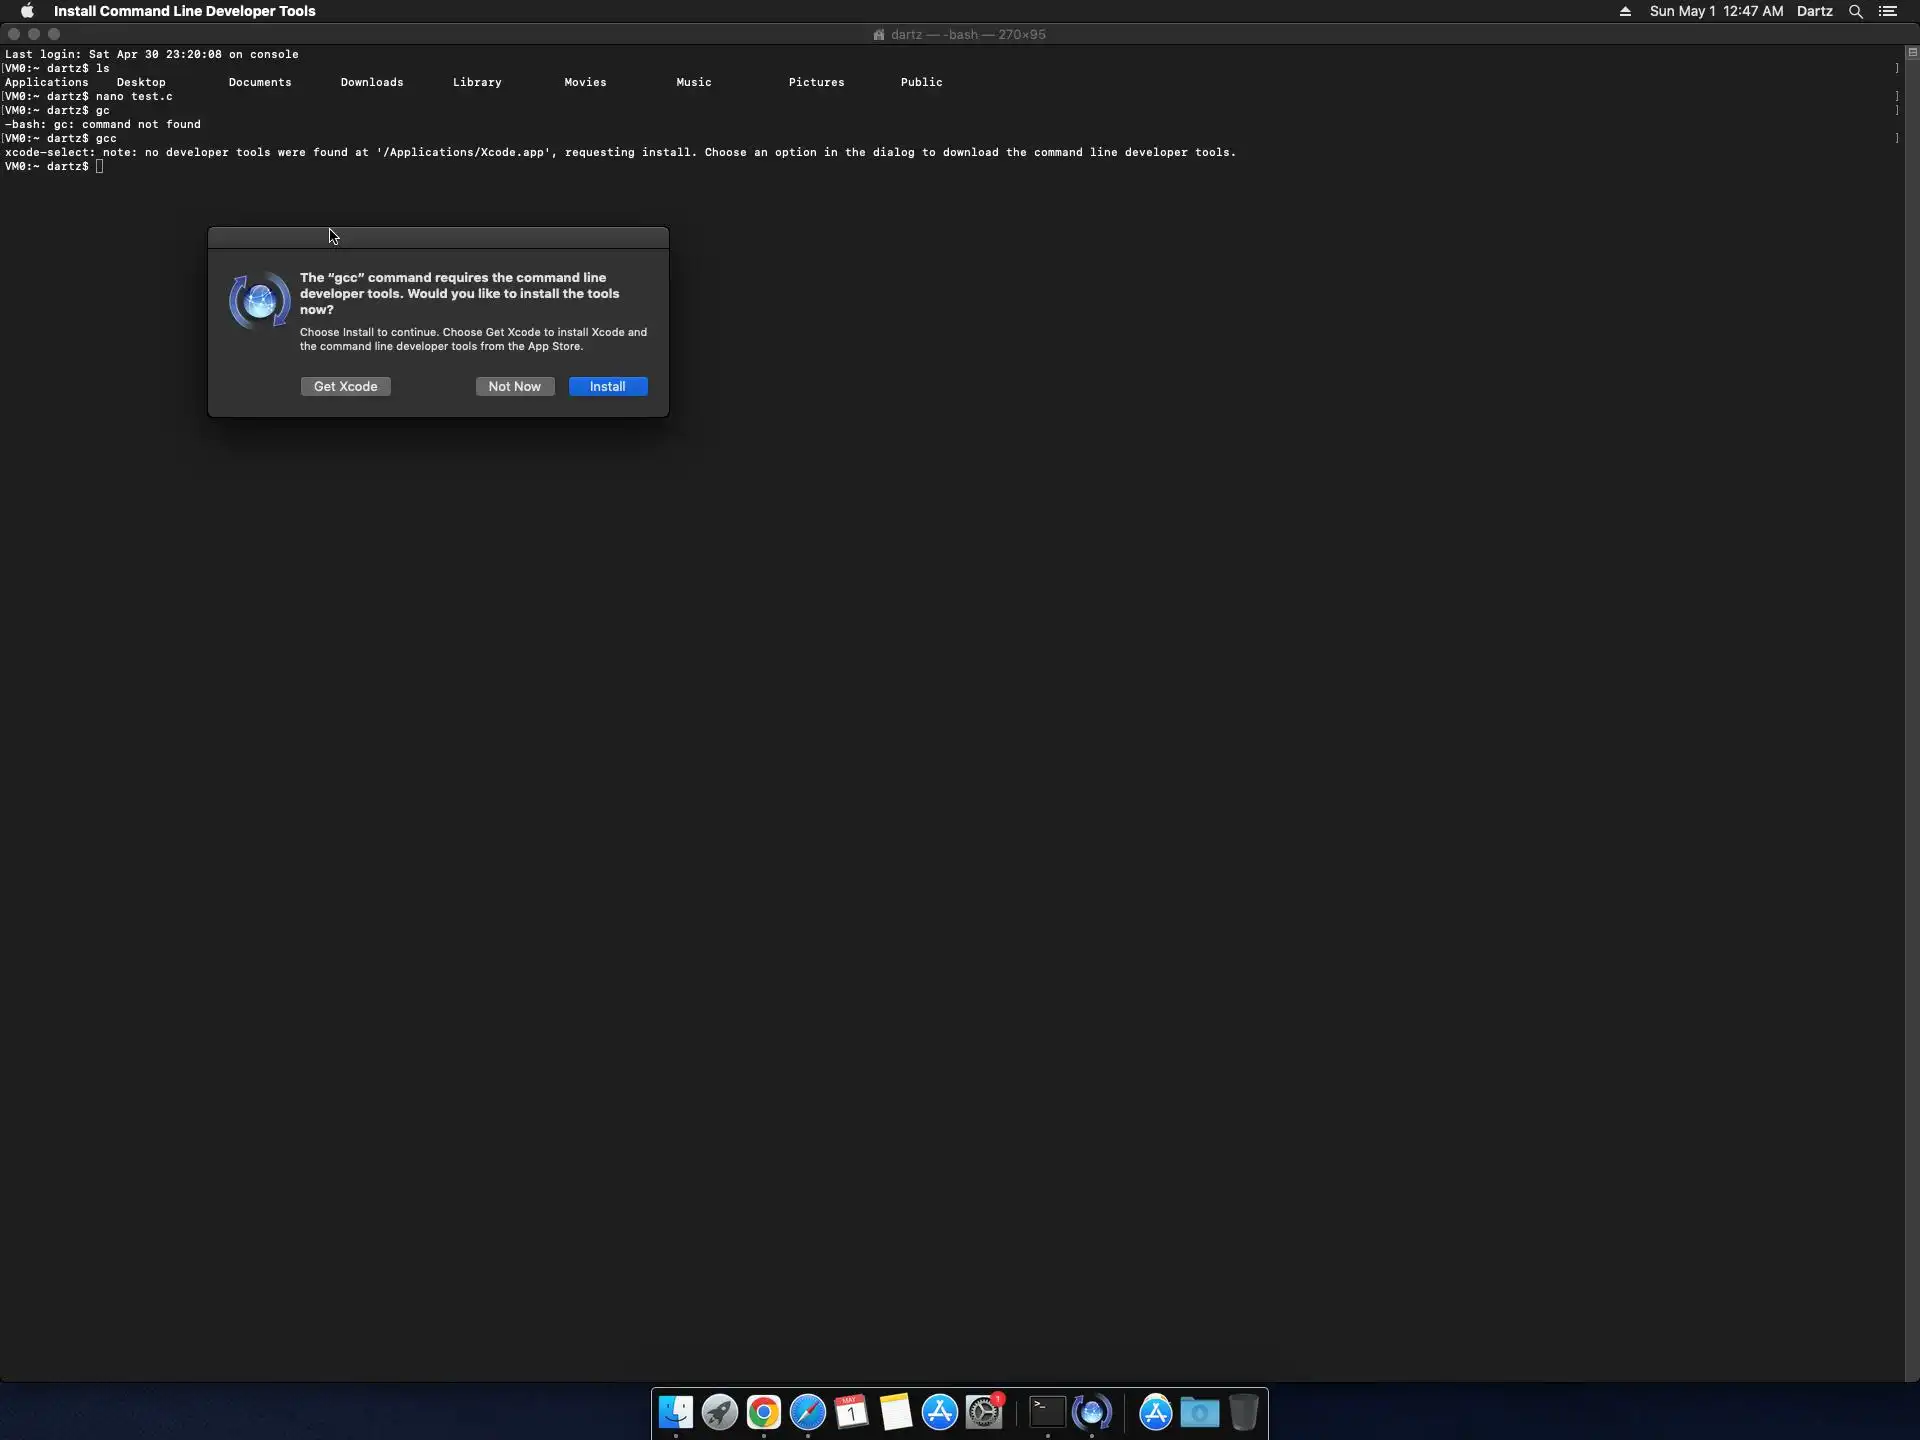This screenshot has height=1440, width=1920.
Task: Click the Not Now button
Action: pos(514,386)
